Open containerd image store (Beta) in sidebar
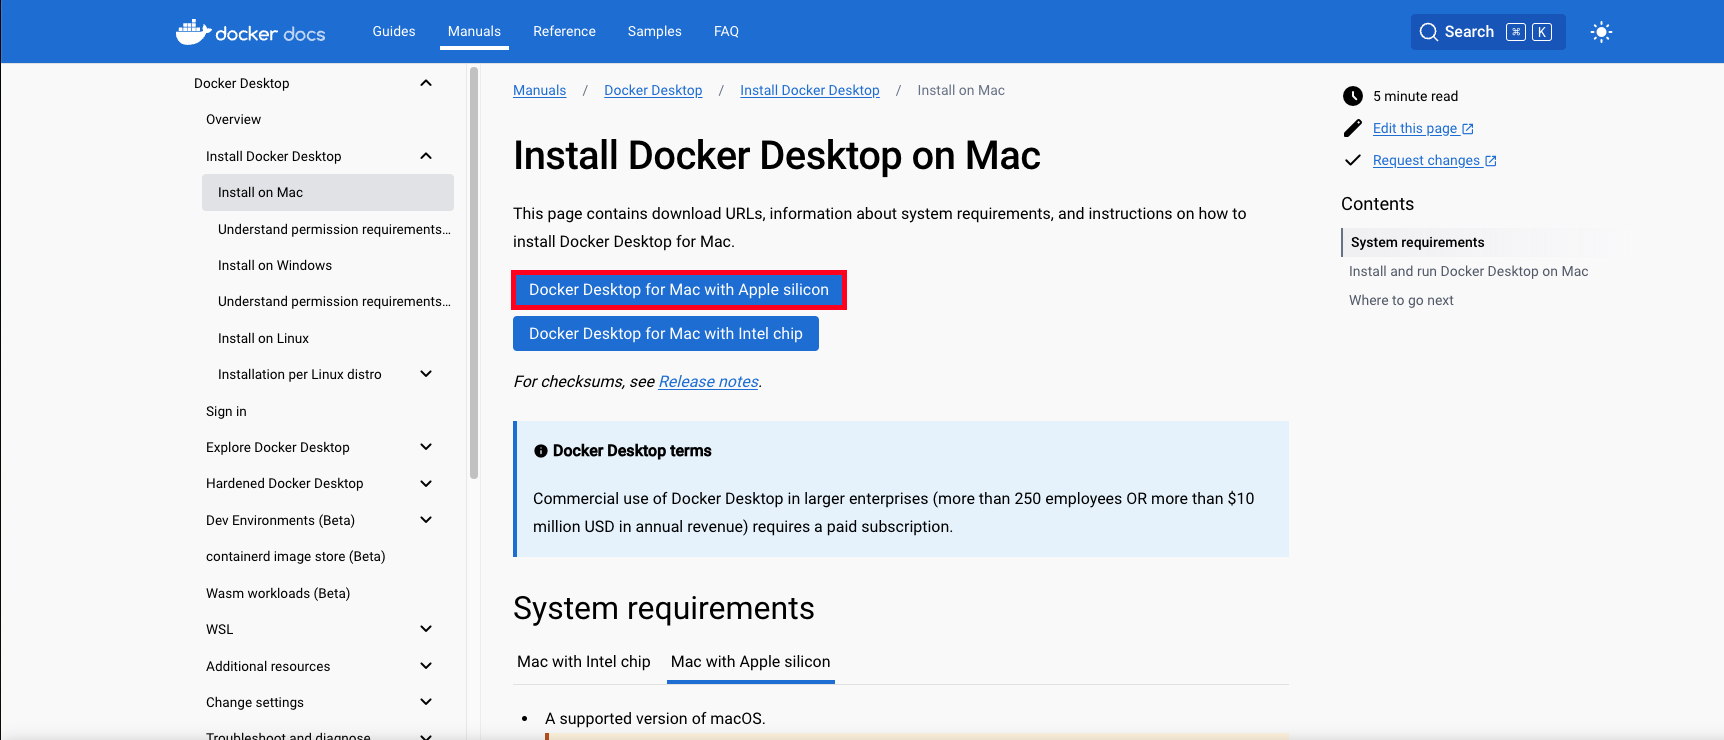Viewport: 1724px width, 740px height. tap(295, 556)
